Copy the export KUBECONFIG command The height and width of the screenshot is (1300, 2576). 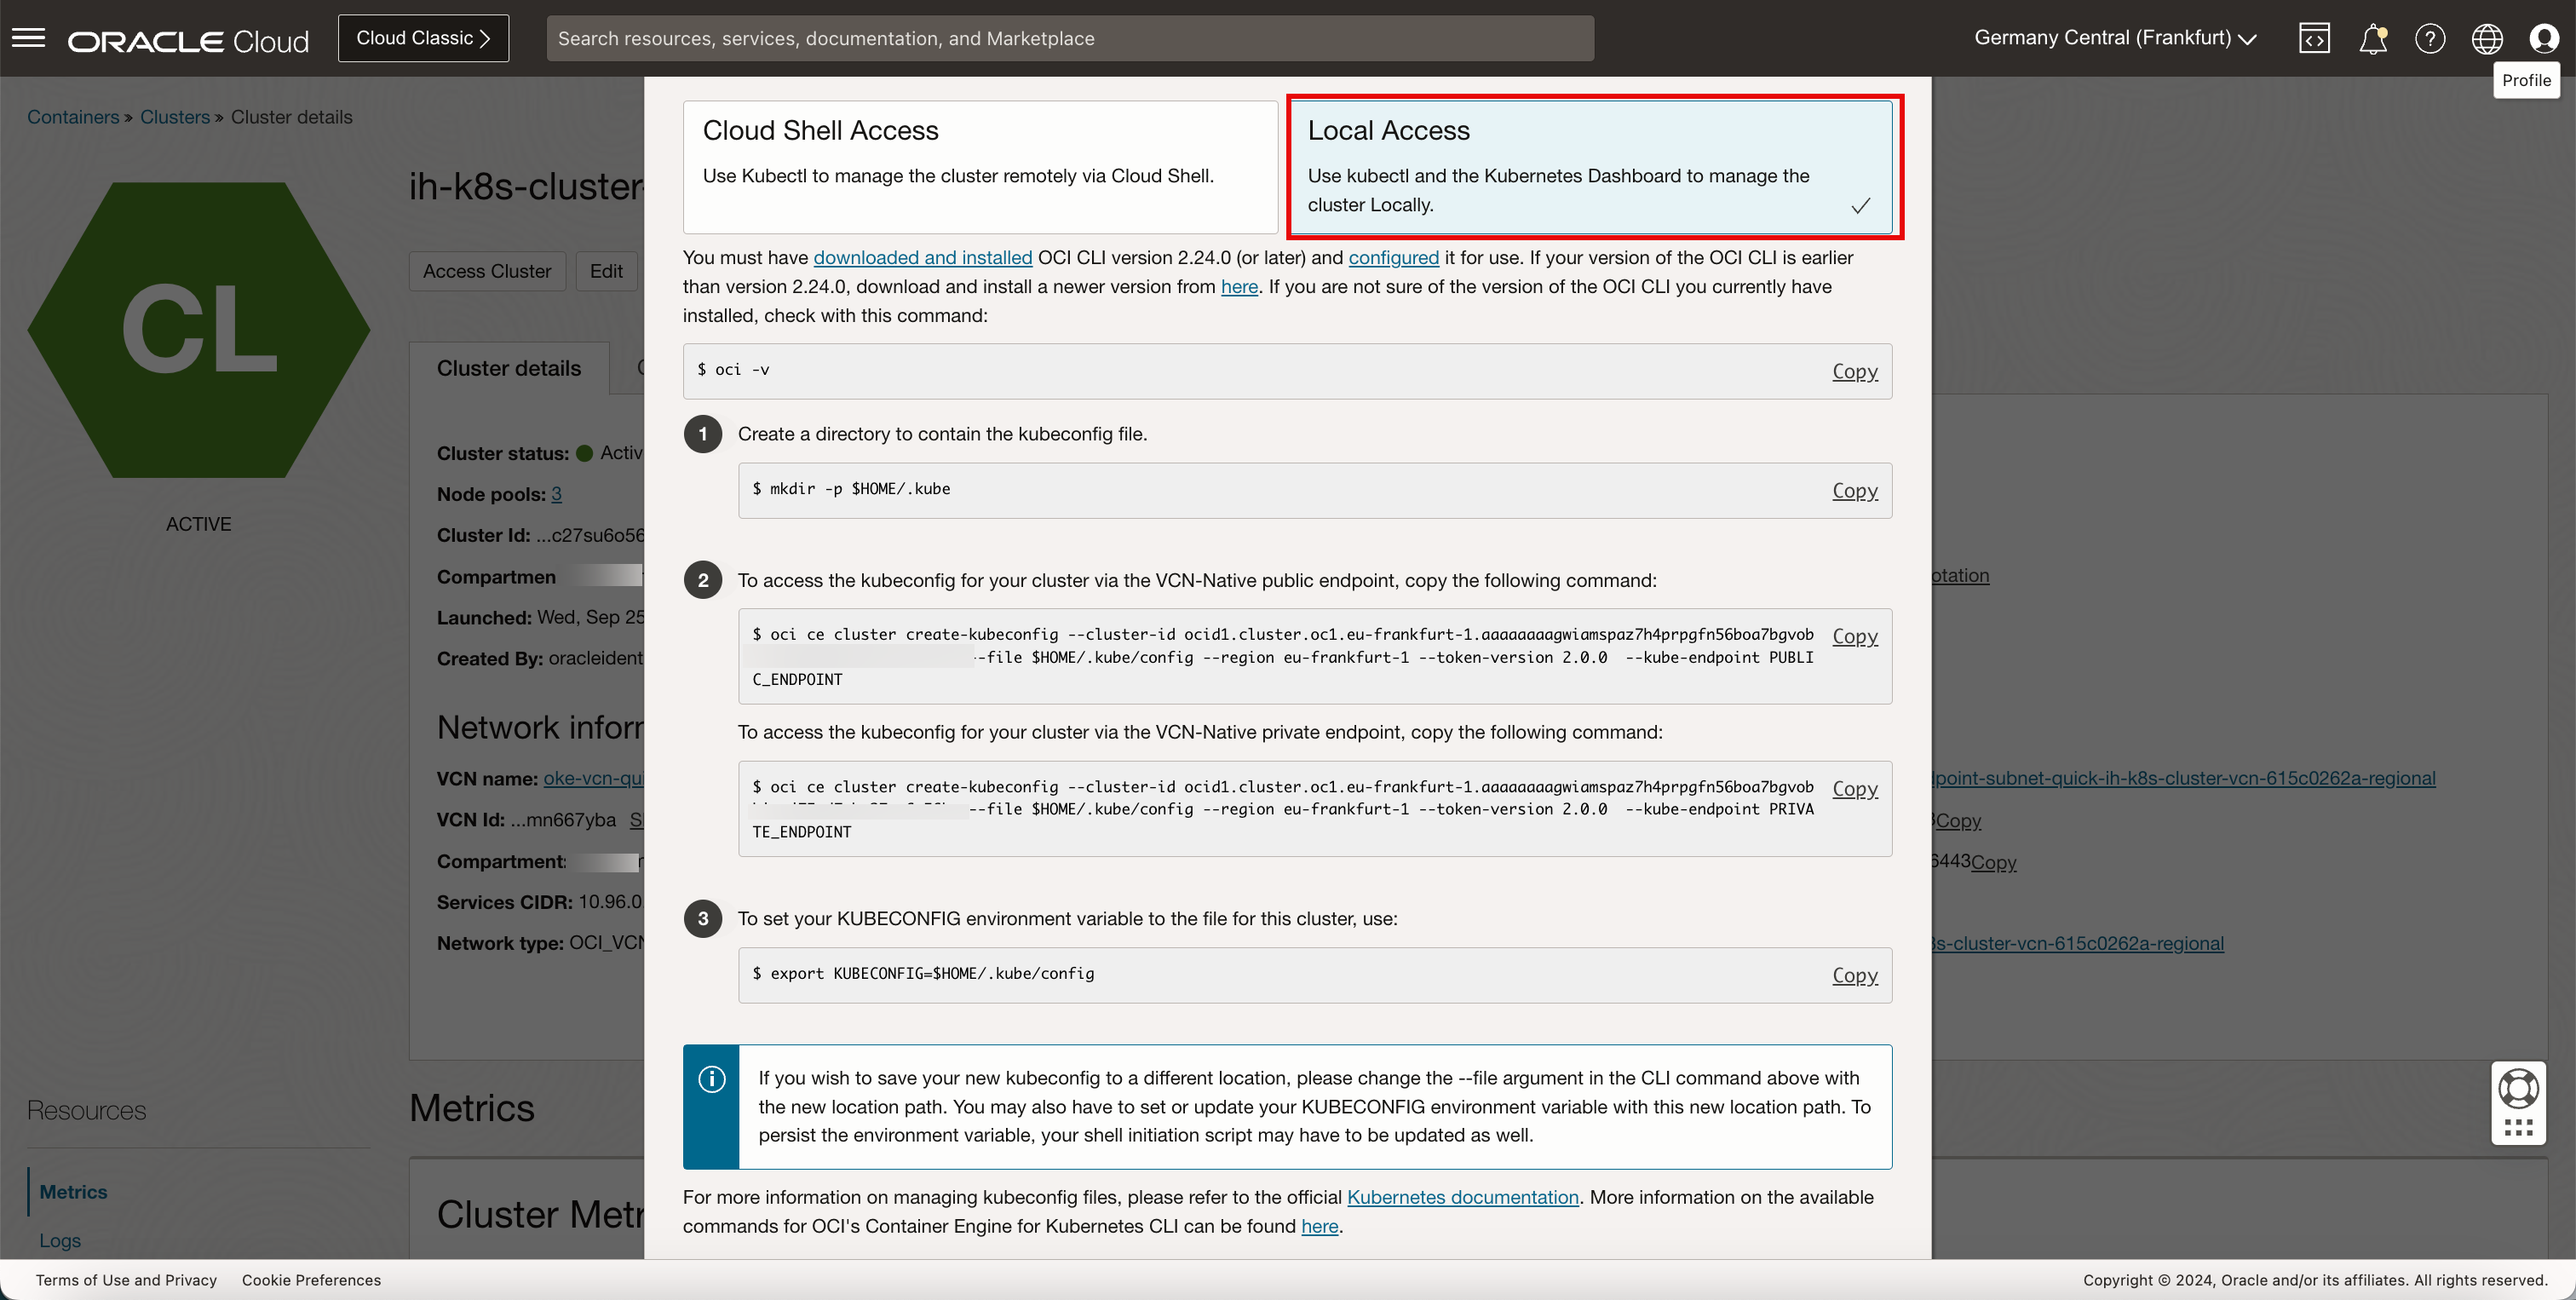coord(1854,975)
